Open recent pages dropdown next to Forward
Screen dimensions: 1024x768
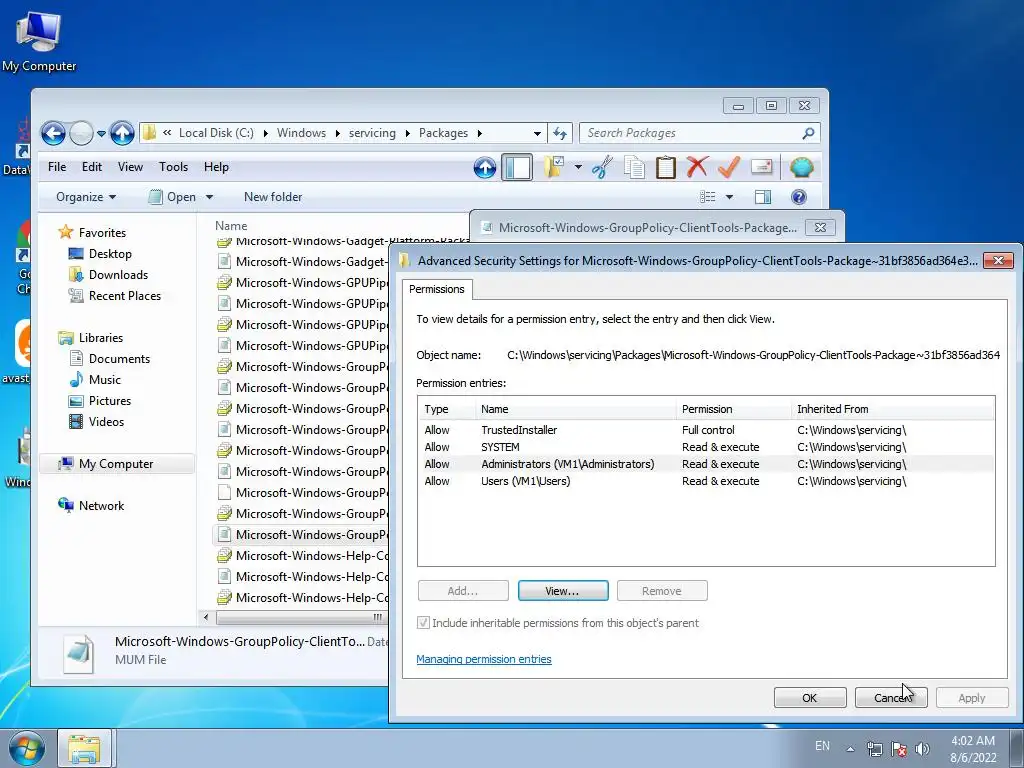tap(101, 134)
